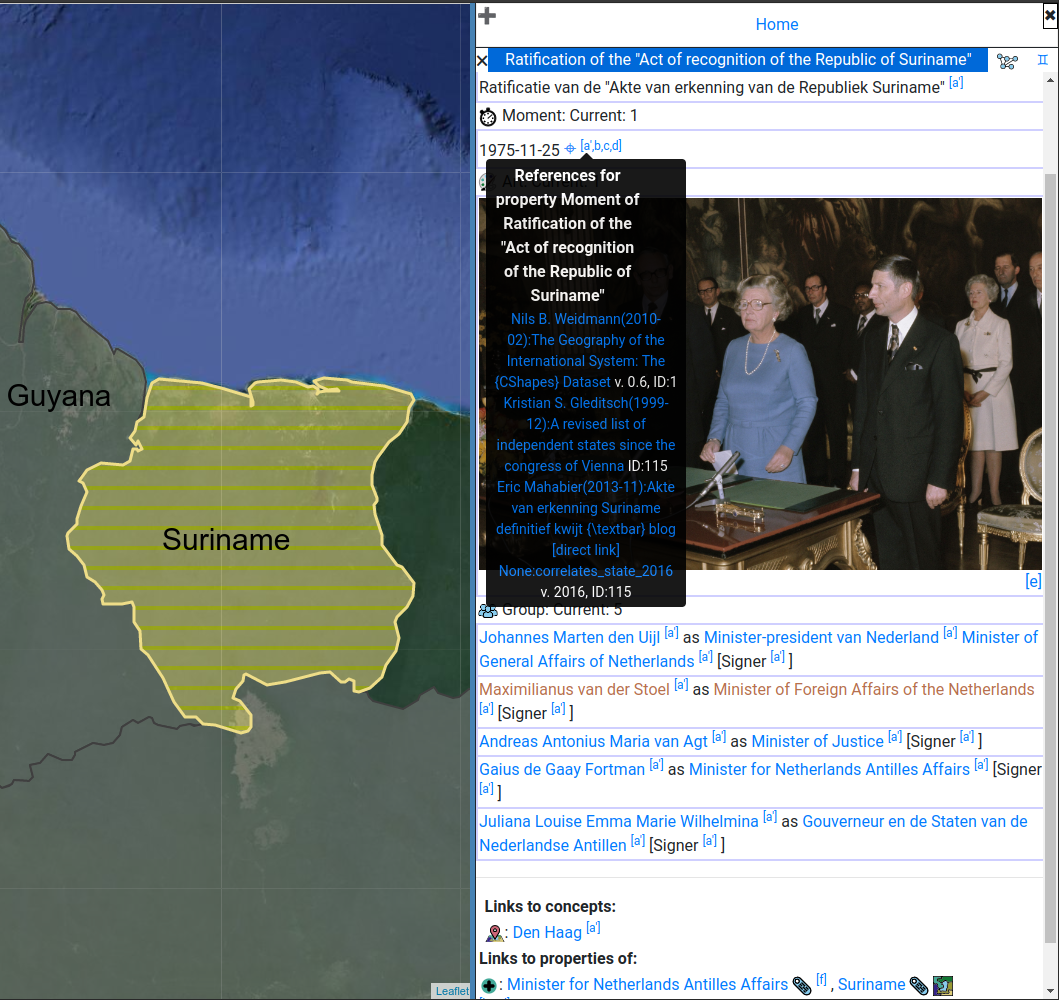Click the Group people icon
This screenshot has height=1000, width=1059.
[488, 611]
